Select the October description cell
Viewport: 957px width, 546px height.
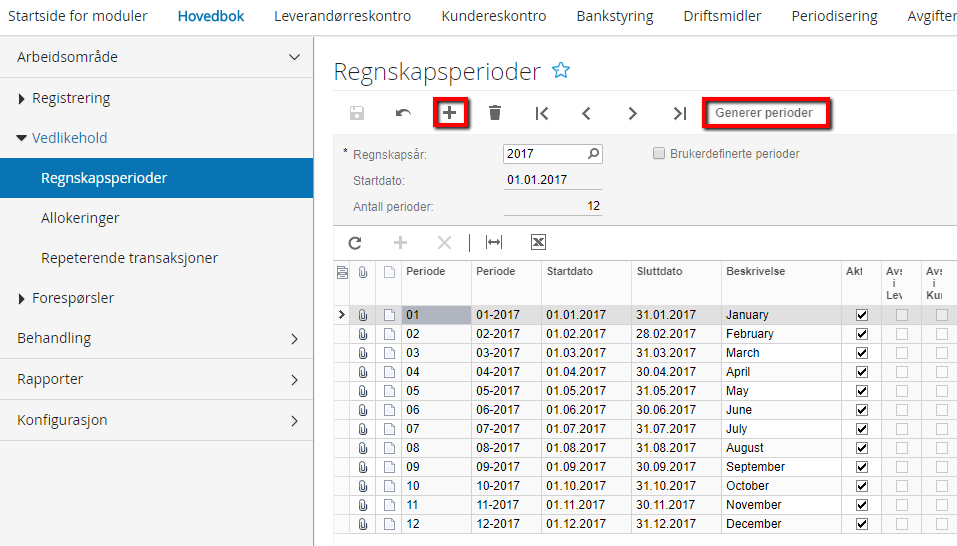tap(781, 486)
